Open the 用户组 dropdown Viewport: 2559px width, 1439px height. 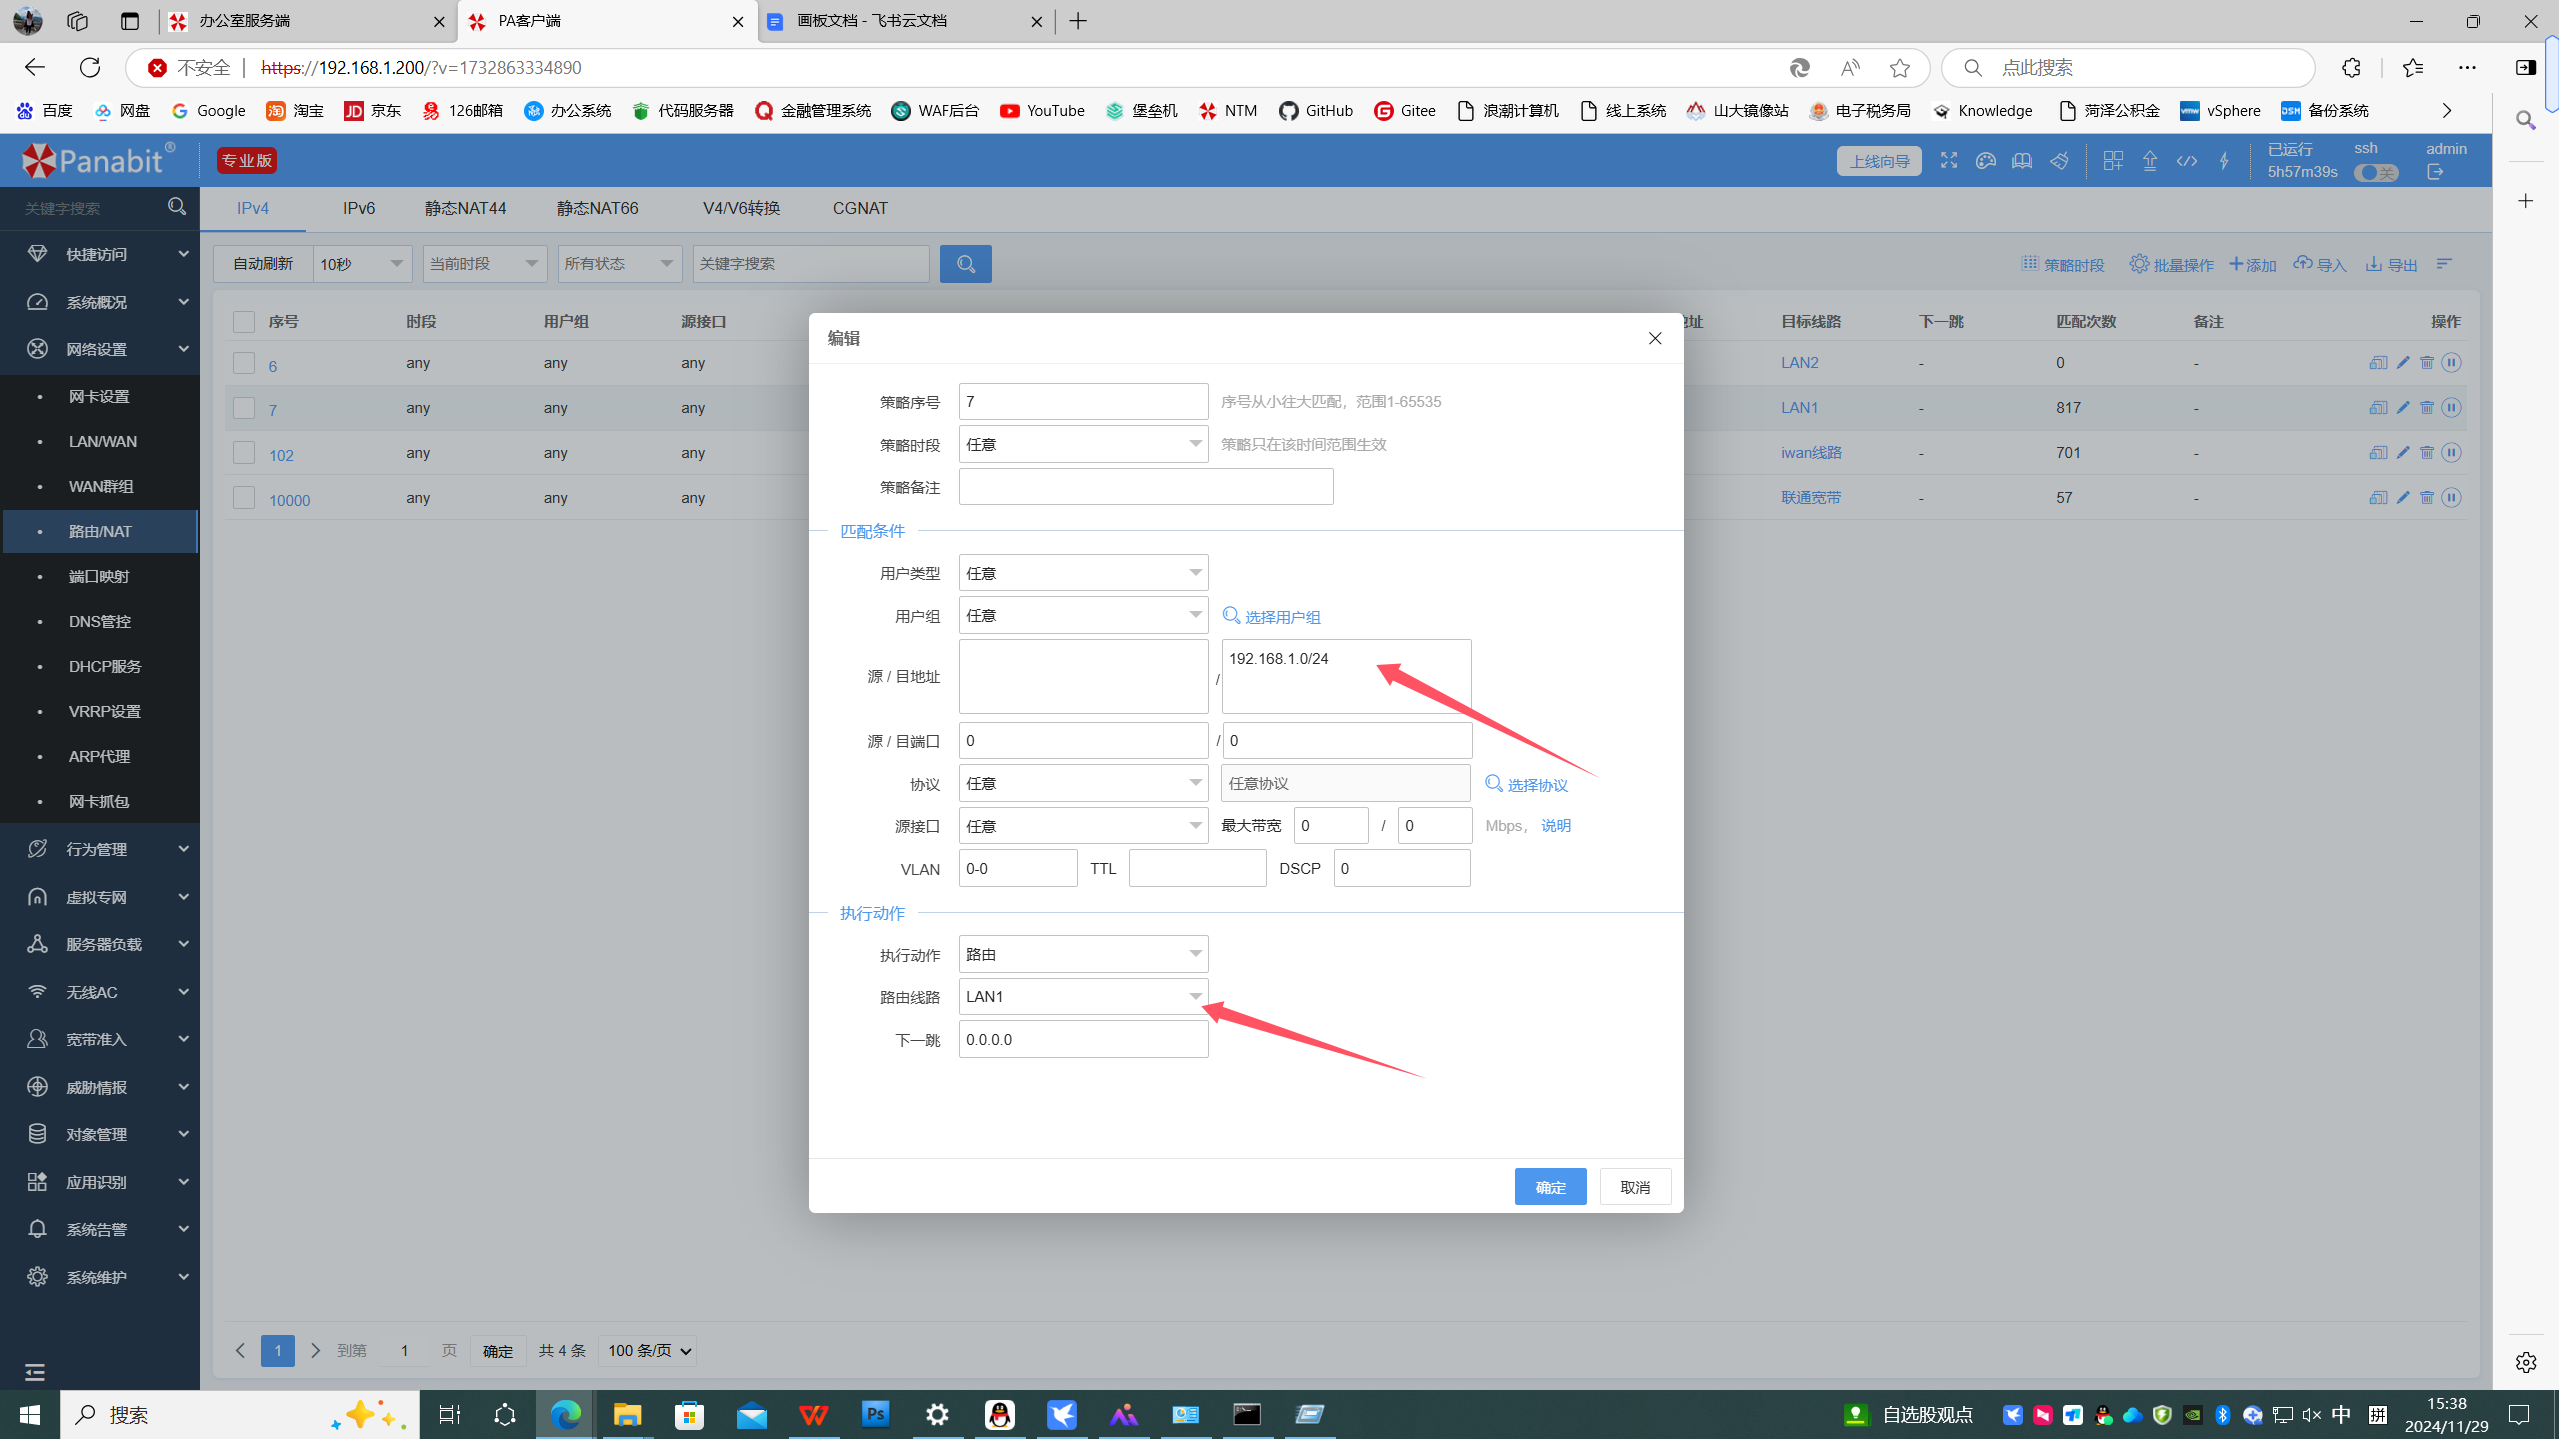click(1083, 615)
